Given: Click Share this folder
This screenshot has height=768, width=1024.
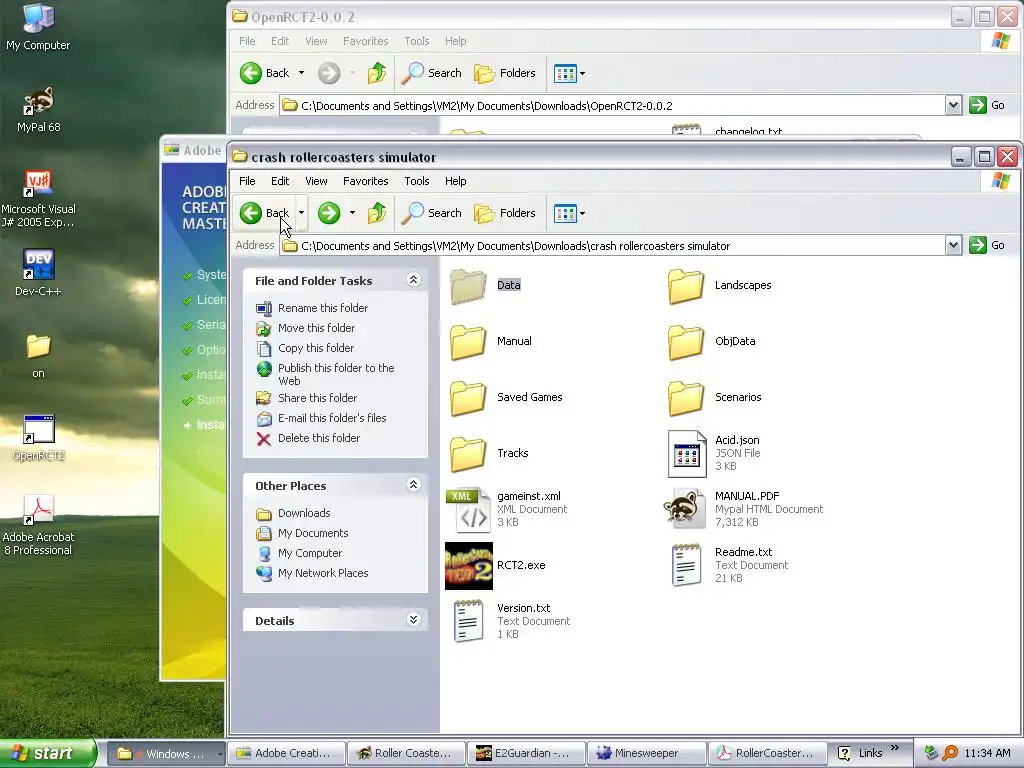Looking at the screenshot, I should (306, 398).
